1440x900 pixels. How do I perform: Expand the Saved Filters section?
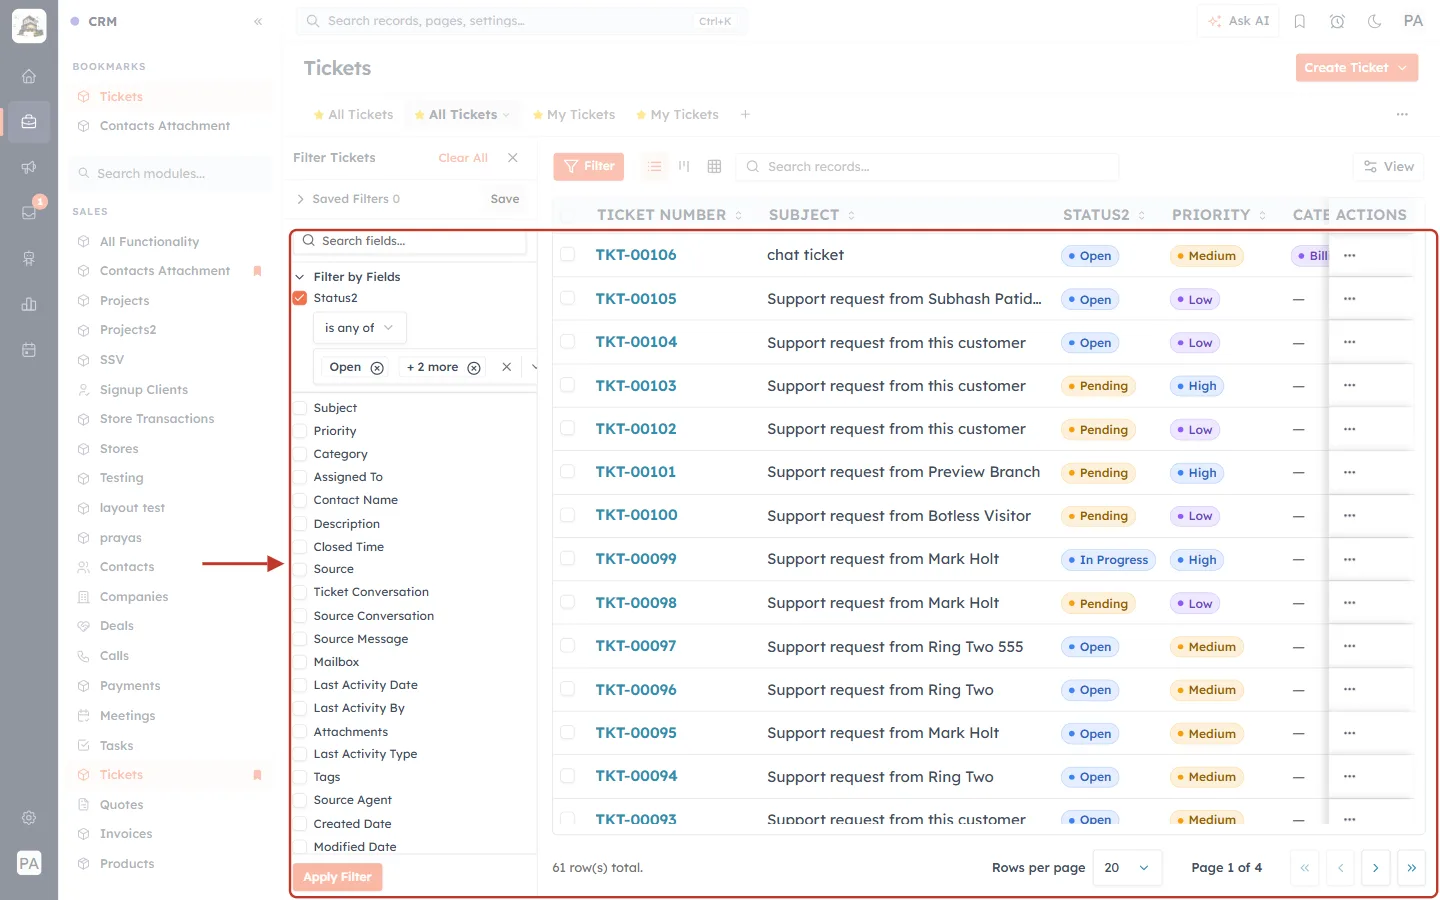300,199
